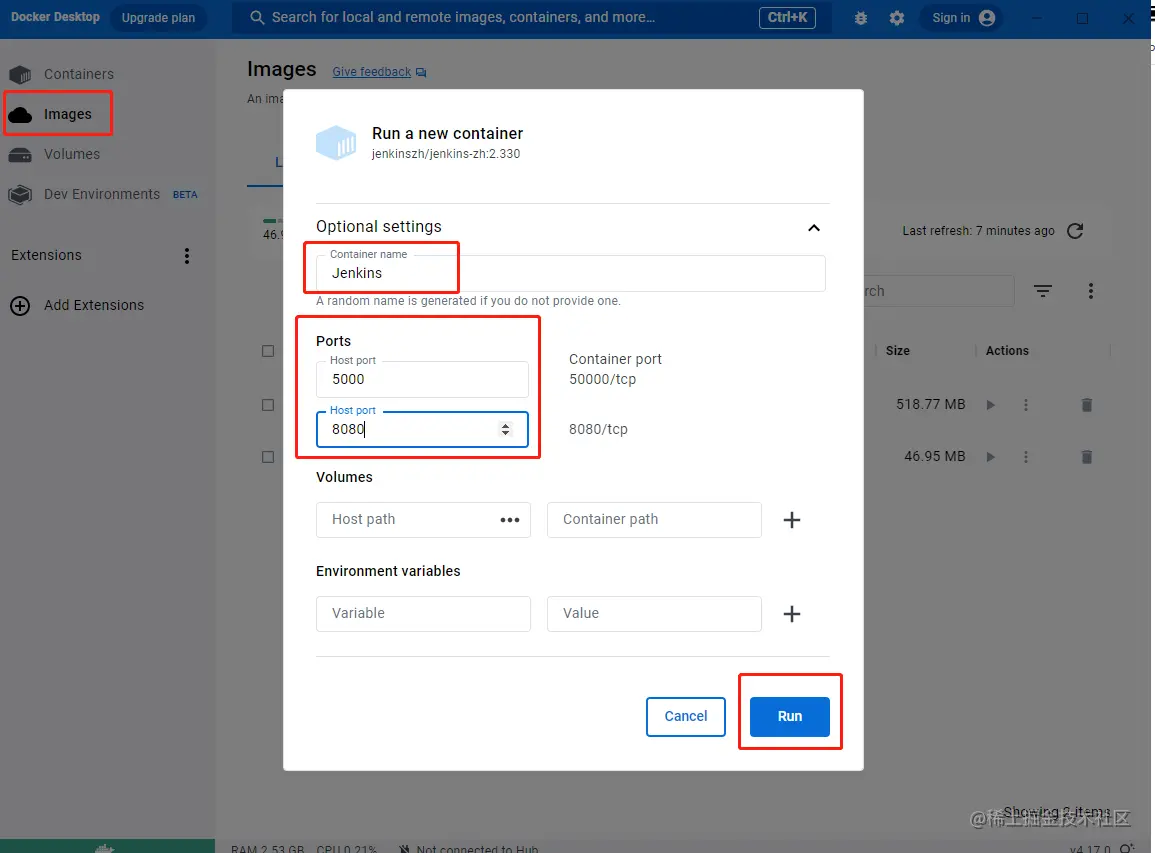Screen dimensions: 1155x853
Task: Open settings gear icon
Action: [x=896, y=18]
